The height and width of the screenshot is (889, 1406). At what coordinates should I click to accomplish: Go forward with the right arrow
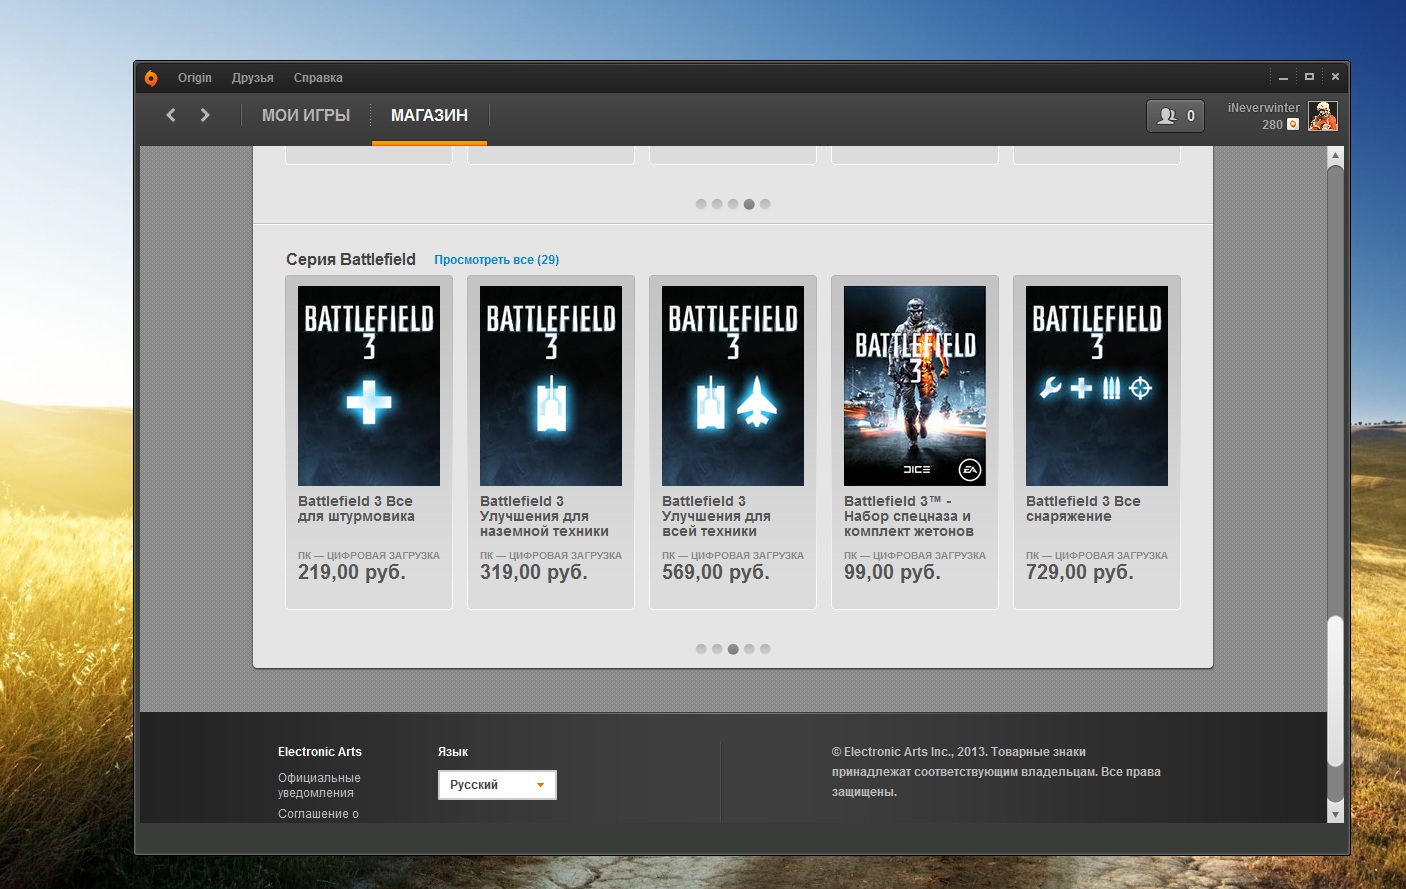[x=205, y=115]
